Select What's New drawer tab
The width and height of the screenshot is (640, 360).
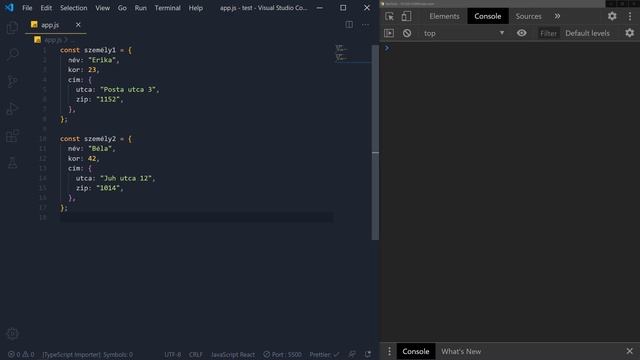pos(461,351)
